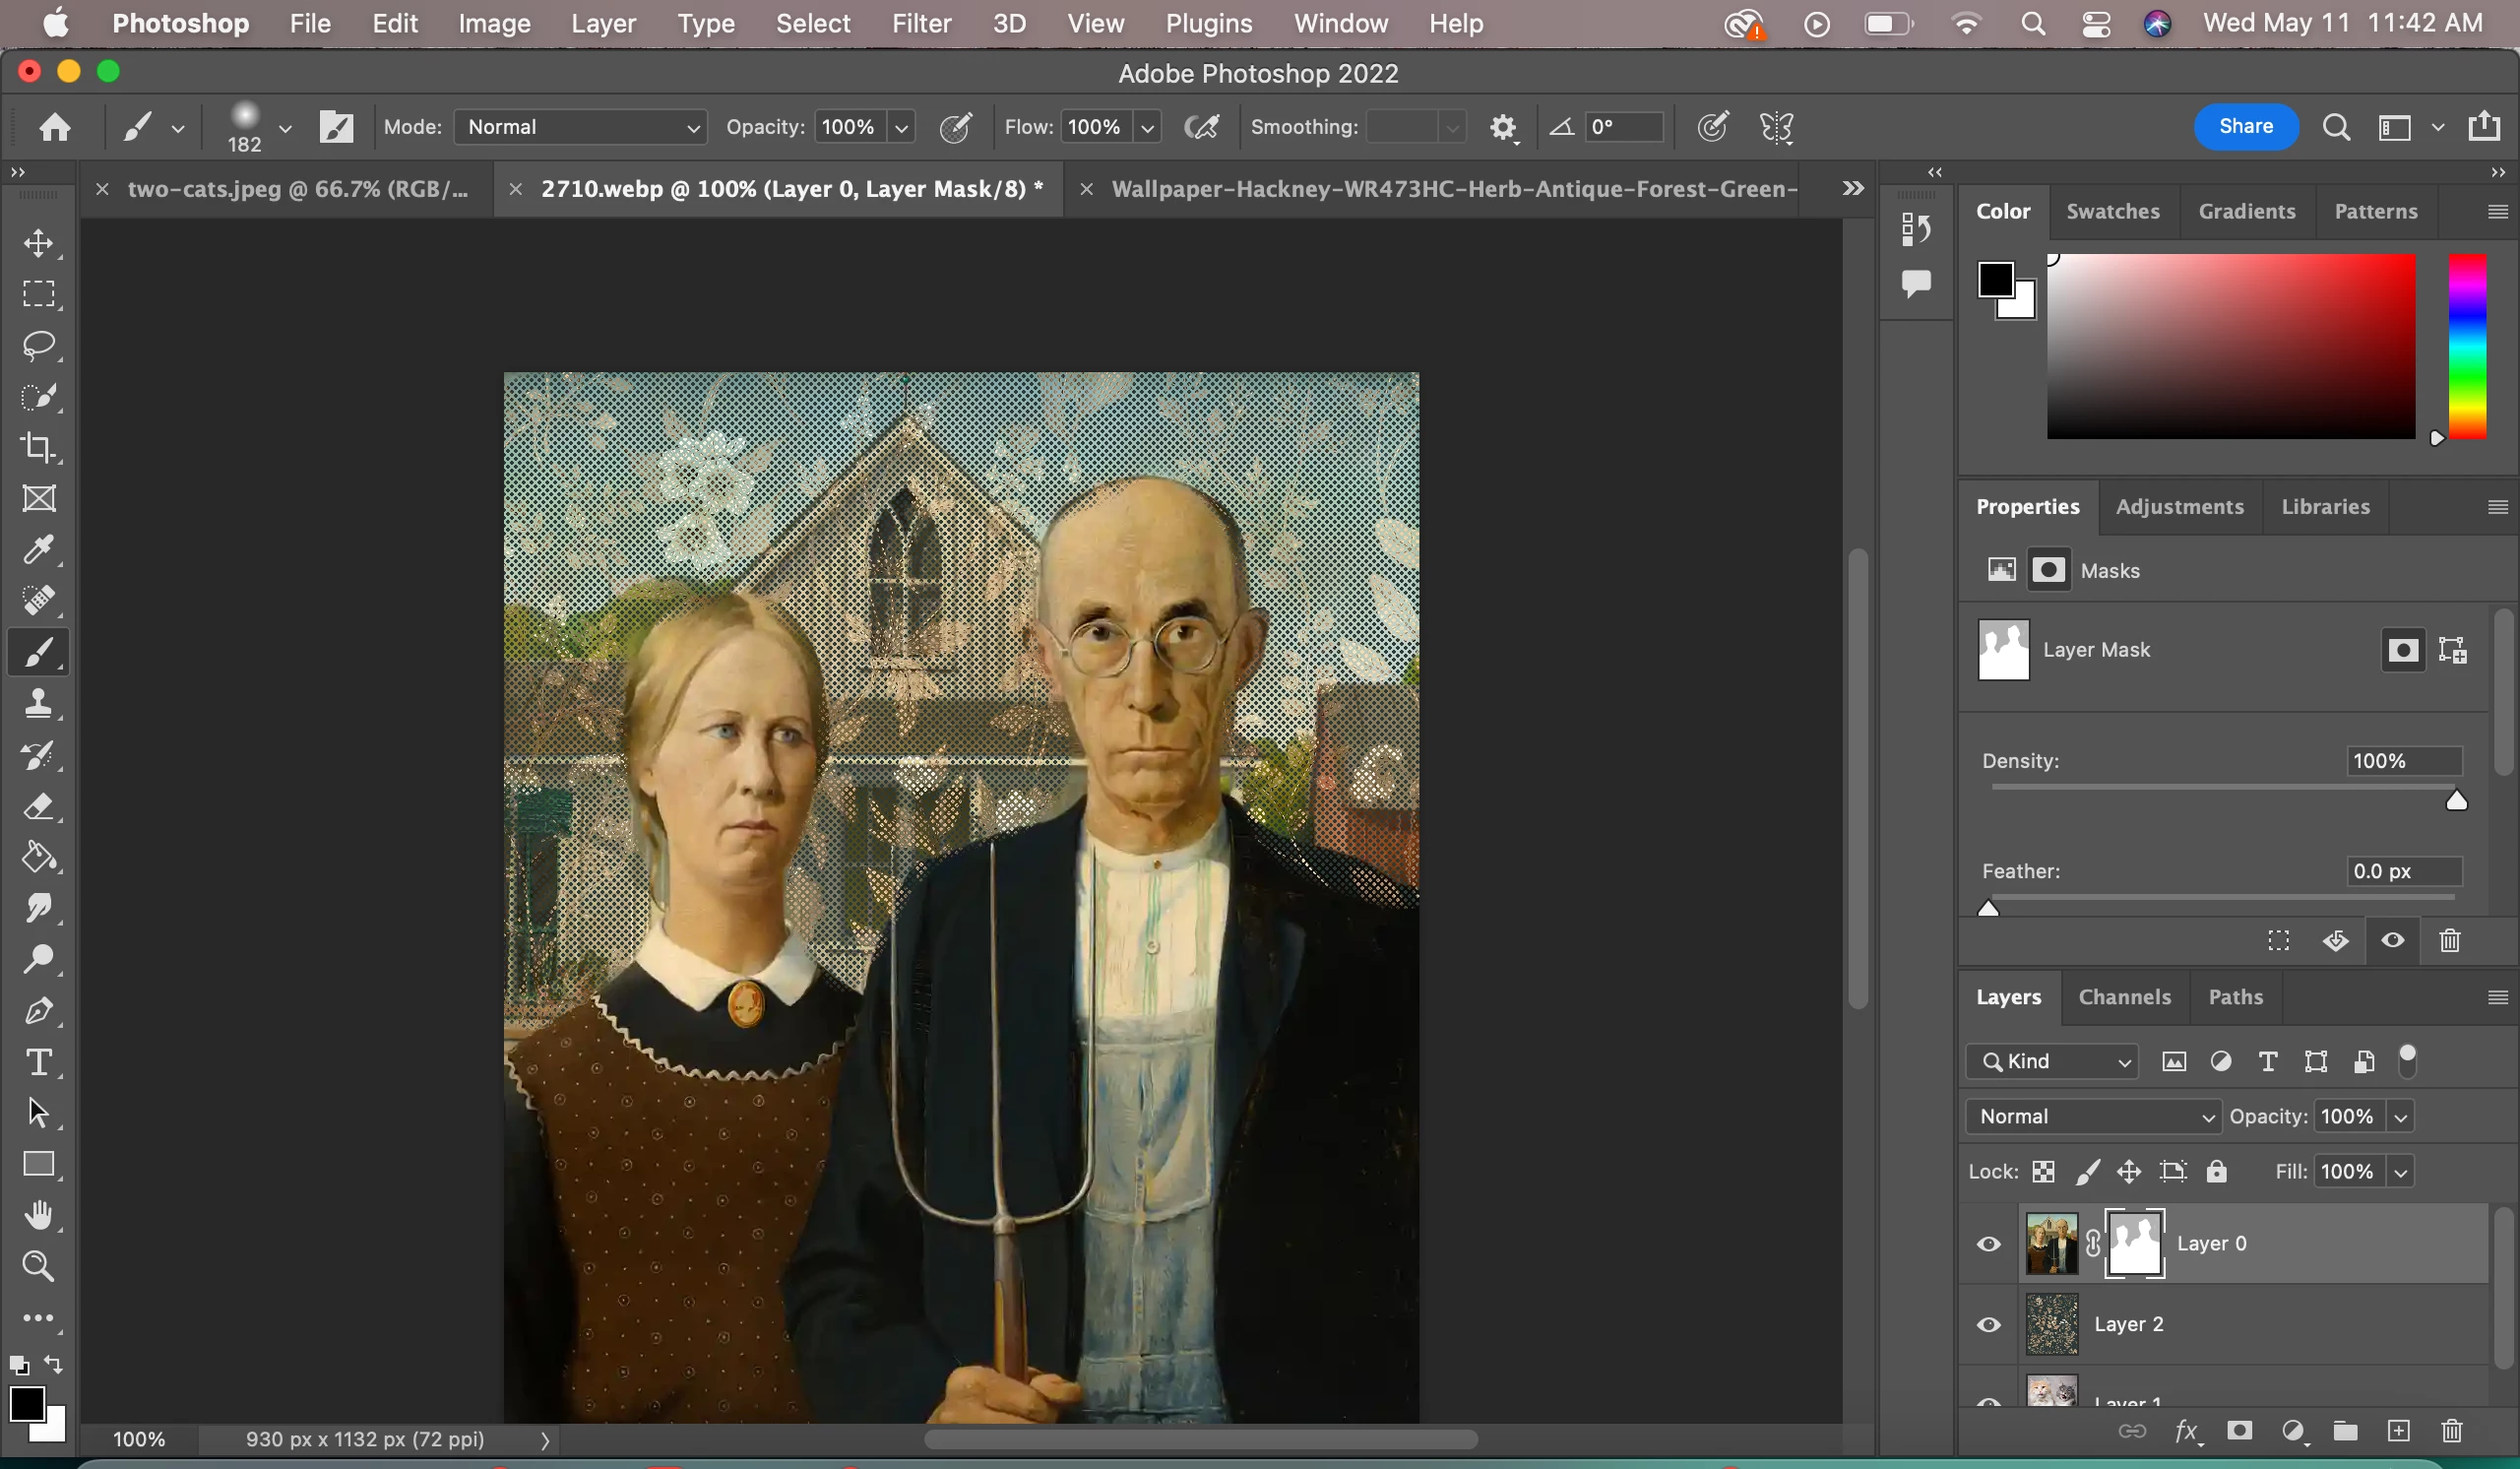Select the Layer 0 mask thumbnail
This screenshot has height=1469, width=2520.
pos(2134,1243)
